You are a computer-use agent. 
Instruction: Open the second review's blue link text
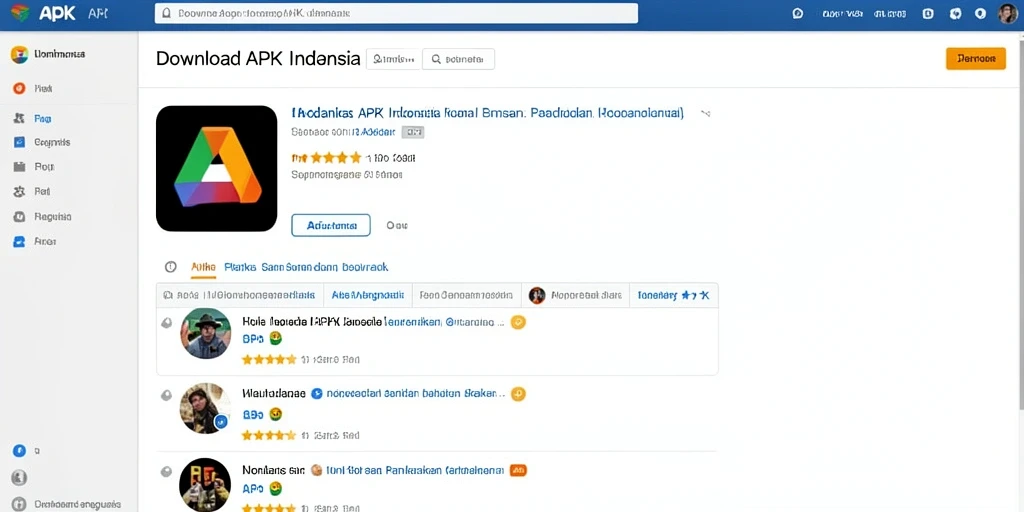415,394
